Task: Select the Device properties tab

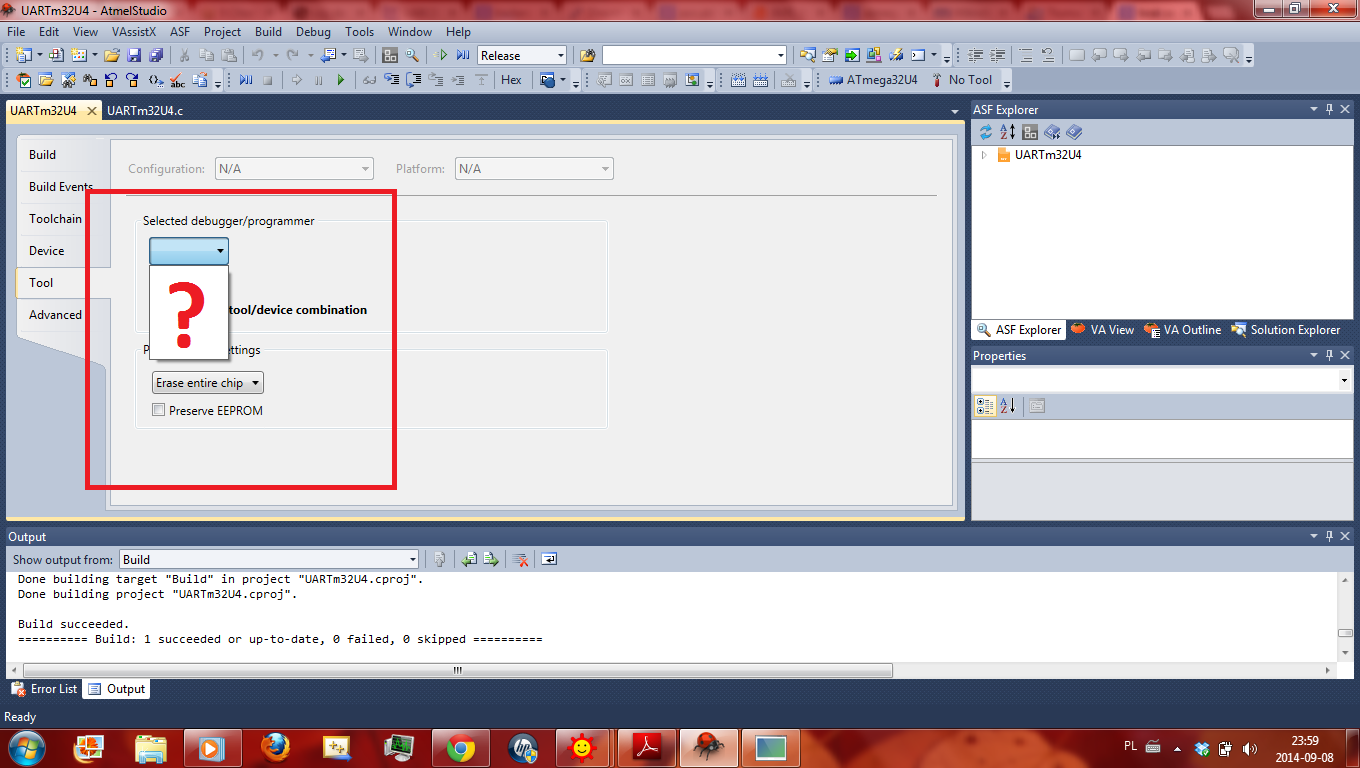Action: pyautogui.click(x=47, y=251)
